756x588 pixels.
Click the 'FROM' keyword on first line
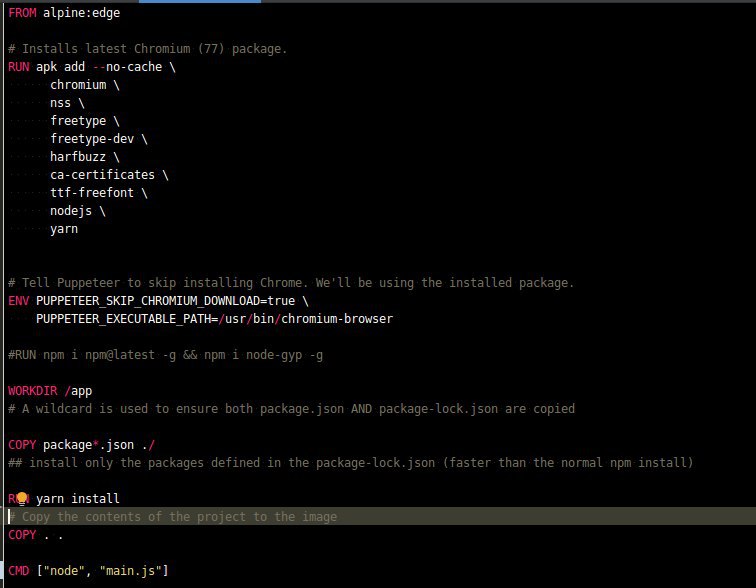22,13
